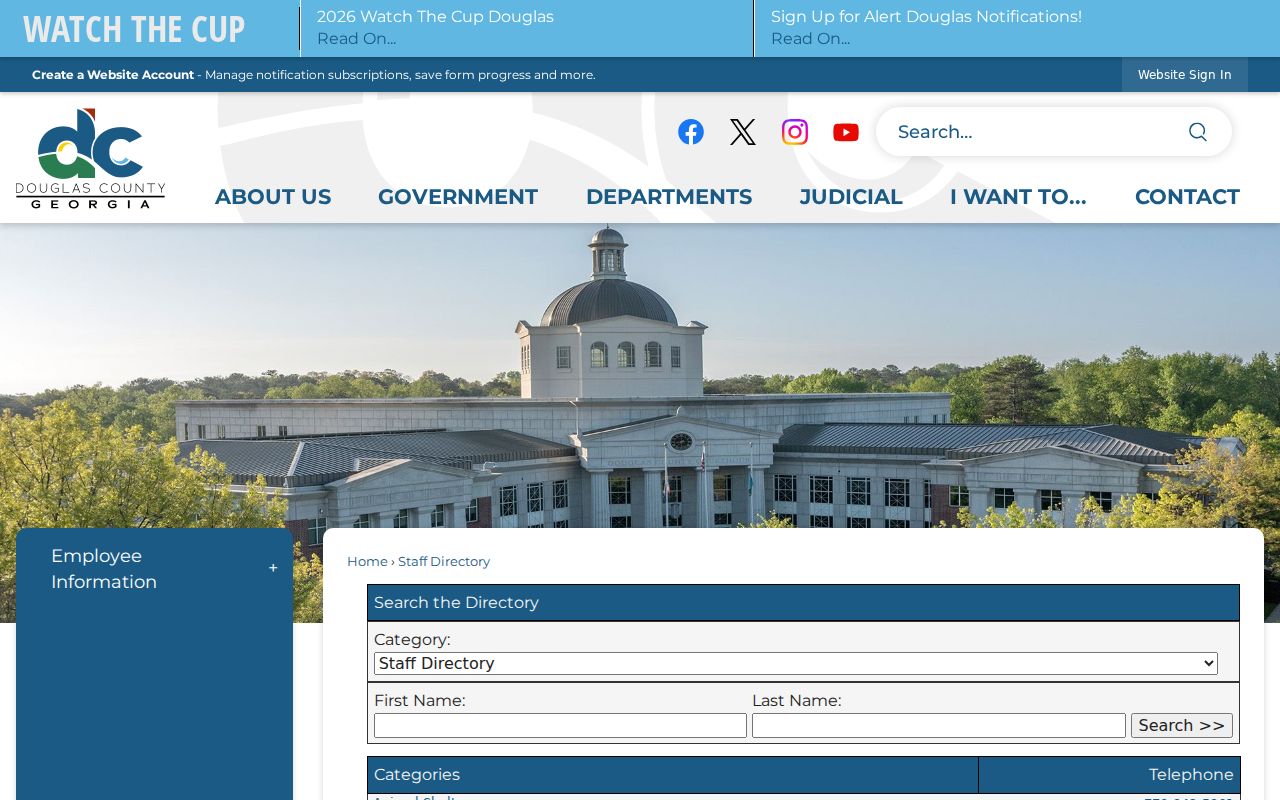Open the Departments menu
This screenshot has height=800, width=1280.
669,197
